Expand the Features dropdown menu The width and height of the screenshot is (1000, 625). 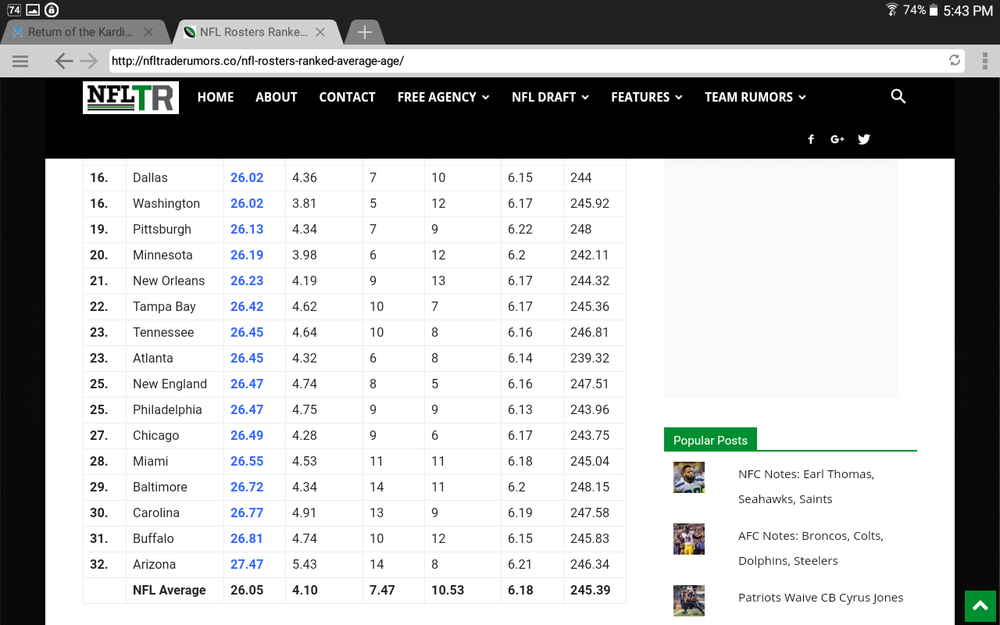647,97
